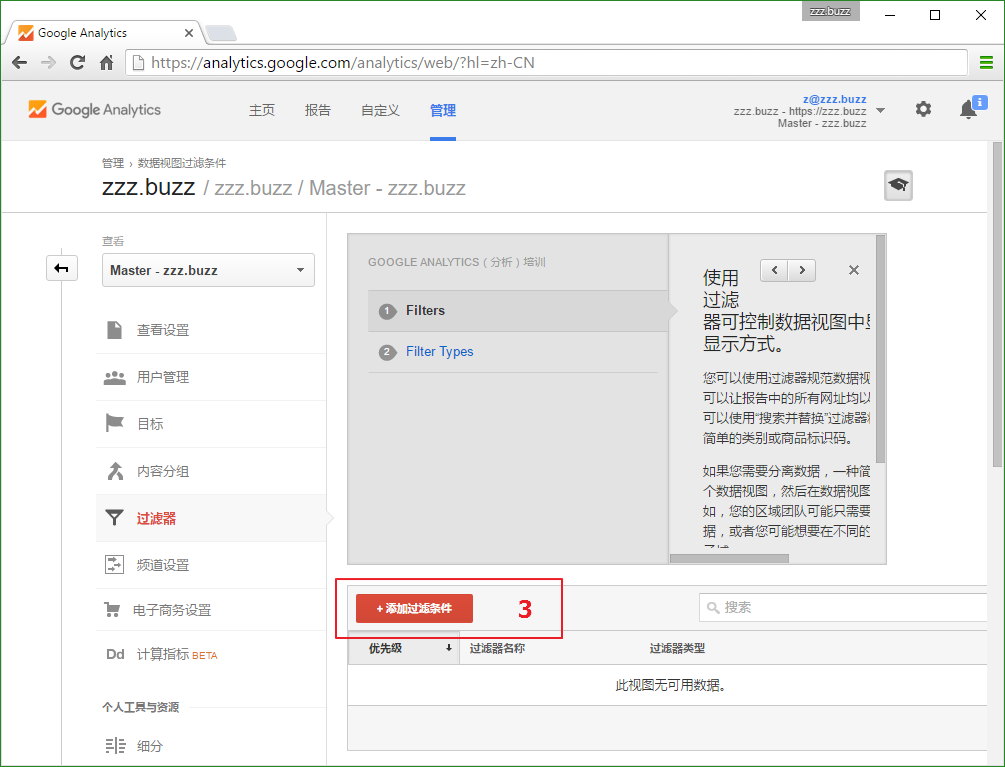Click the 频道设置 icon

coord(114,565)
